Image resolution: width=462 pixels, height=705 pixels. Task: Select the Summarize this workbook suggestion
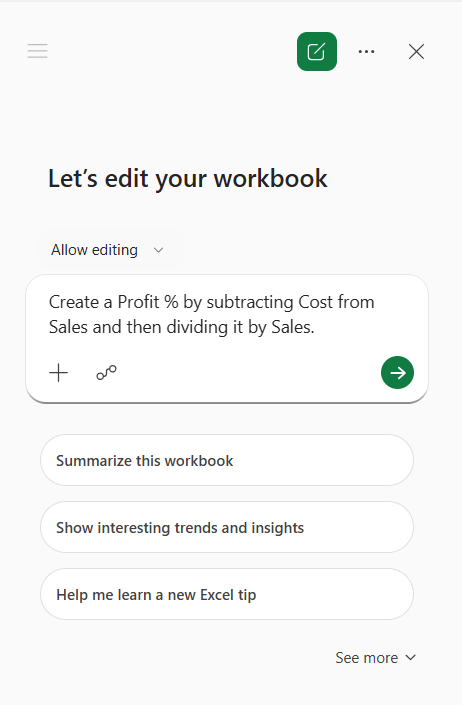tap(227, 460)
